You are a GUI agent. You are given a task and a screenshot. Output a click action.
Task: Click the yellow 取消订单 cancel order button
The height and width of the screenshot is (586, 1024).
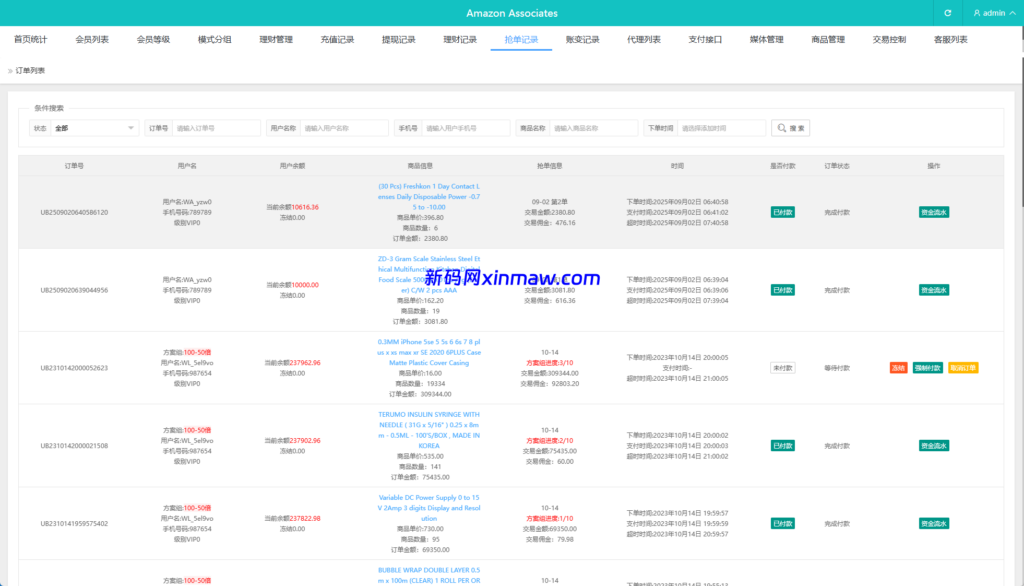point(963,367)
